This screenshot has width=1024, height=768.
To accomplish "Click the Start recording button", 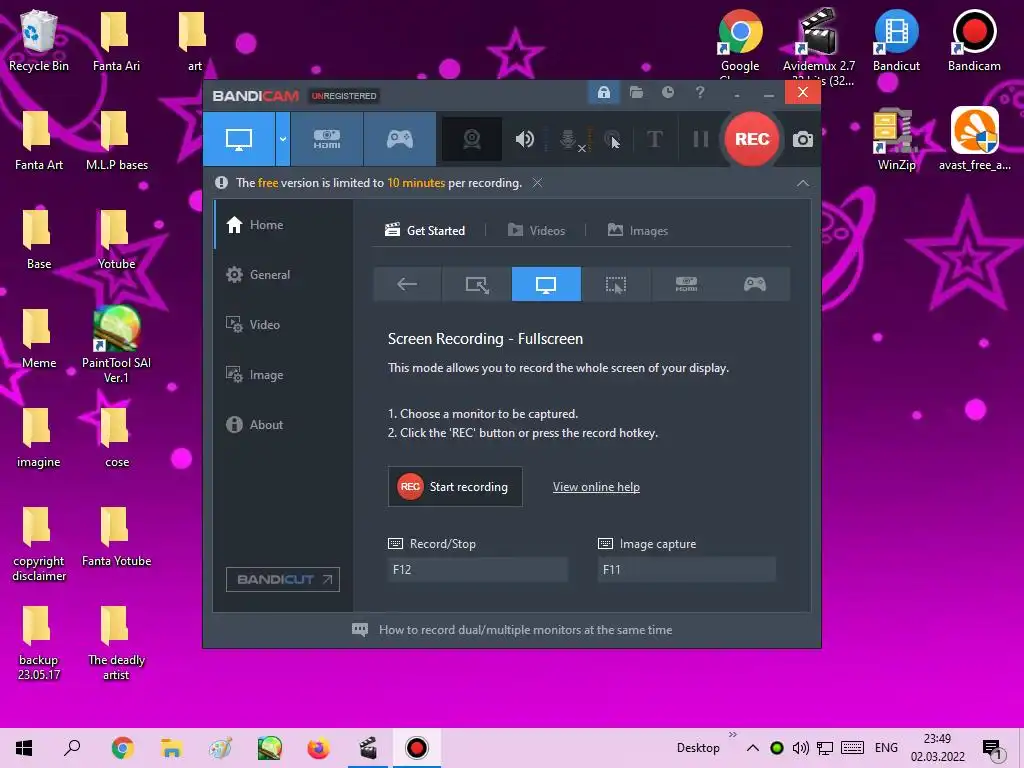I will coord(455,487).
